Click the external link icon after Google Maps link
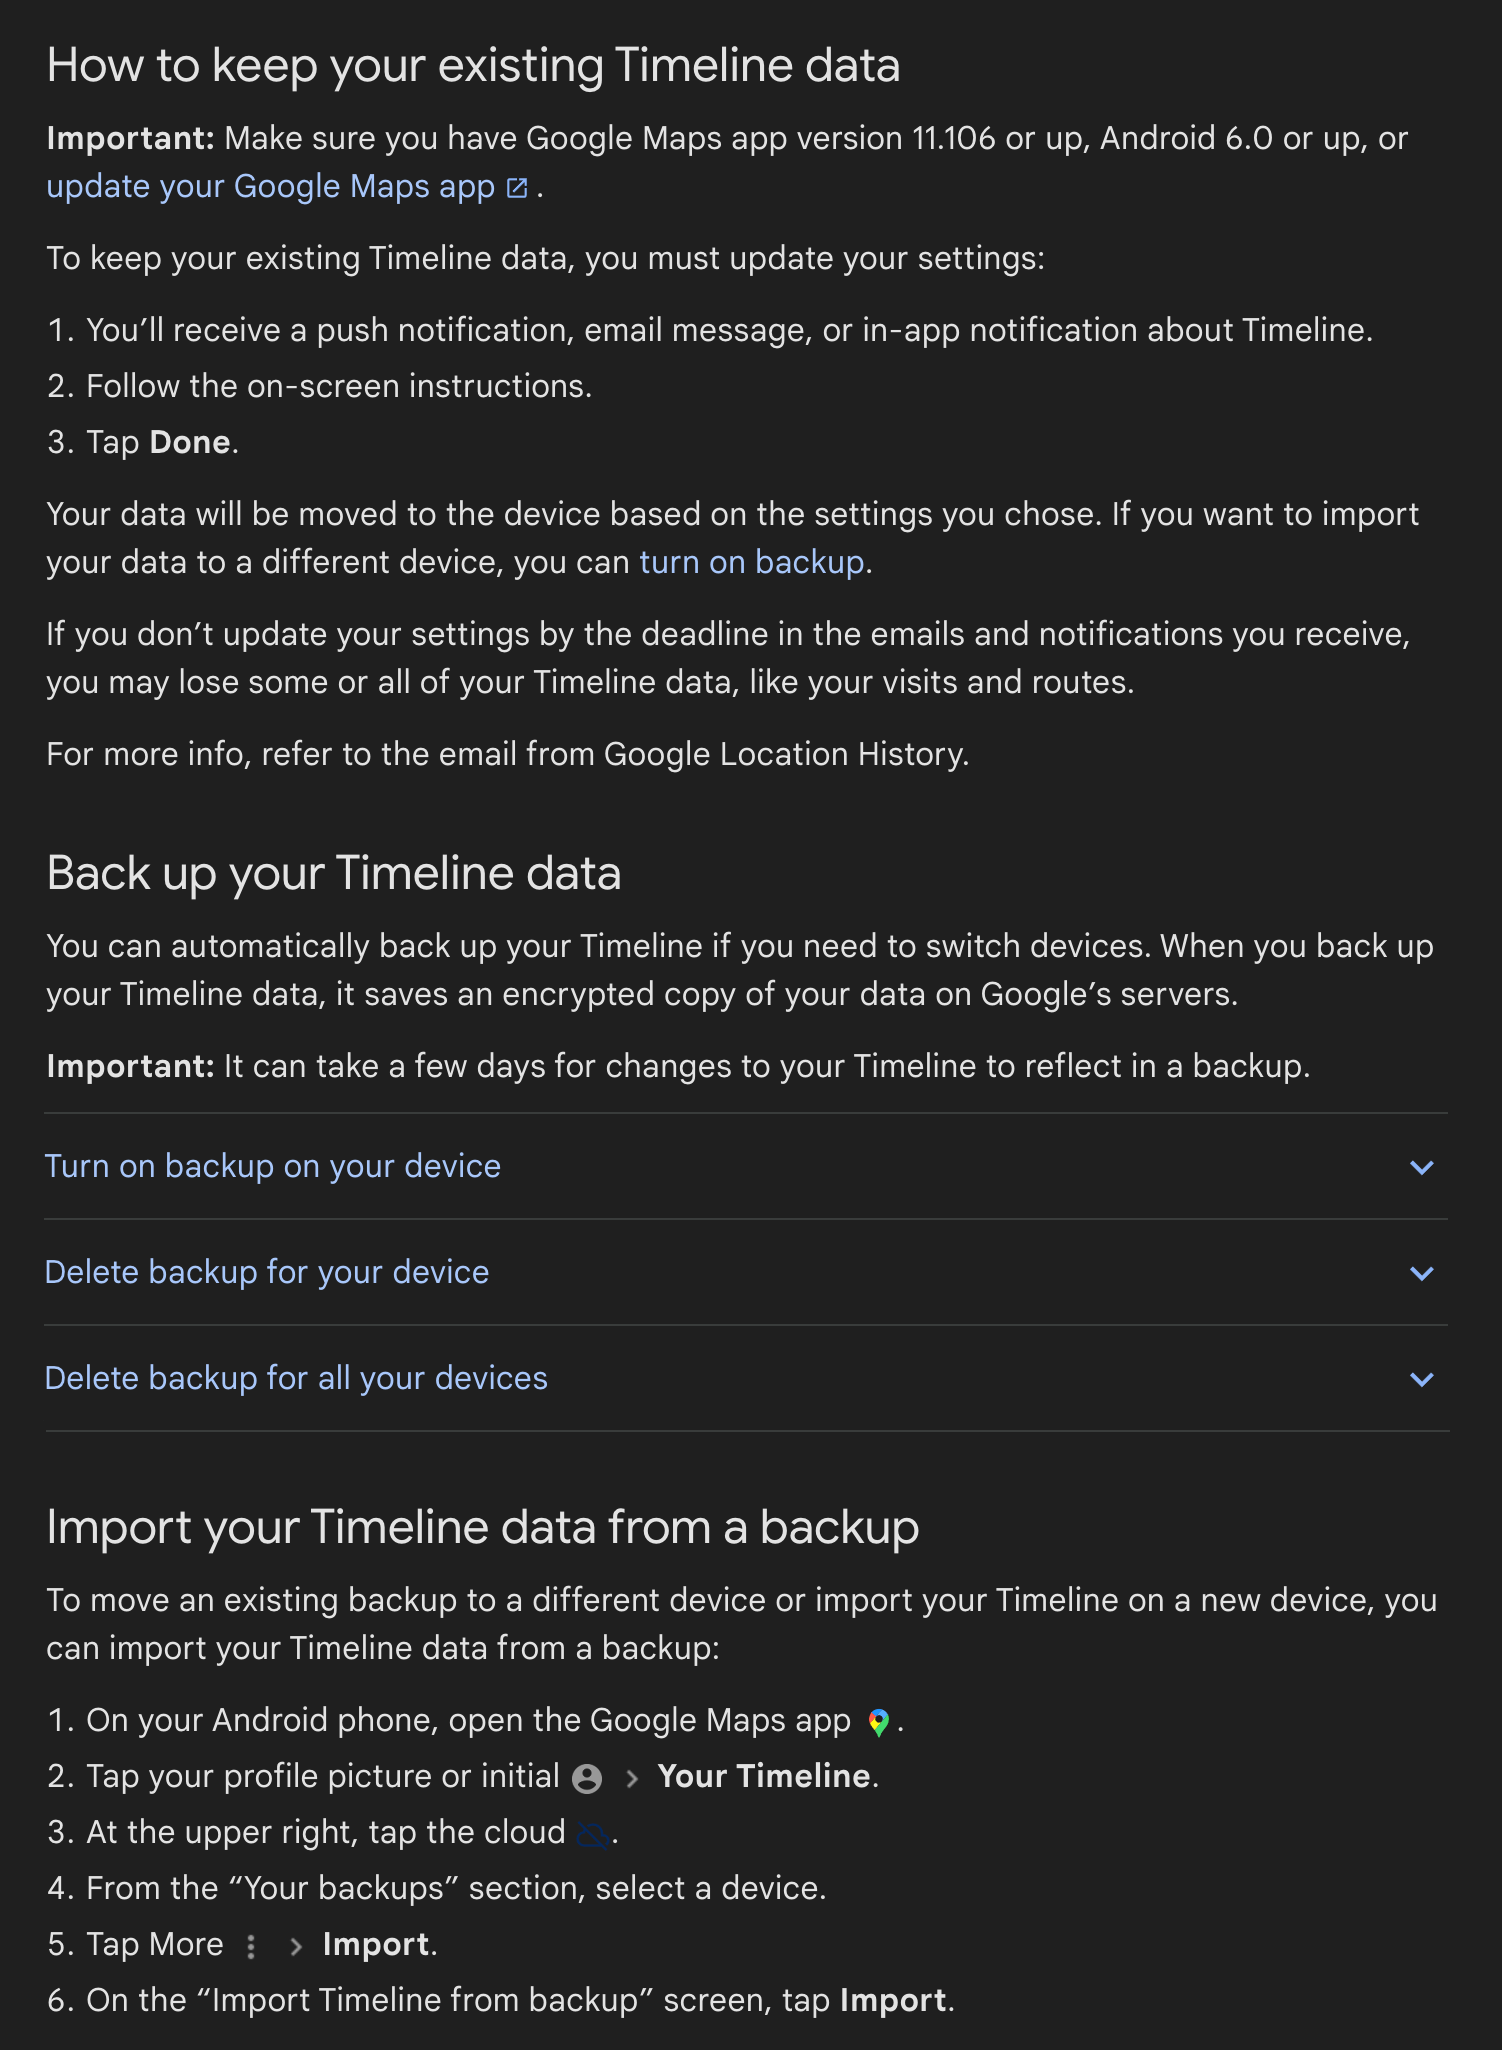This screenshot has width=1502, height=2050. pos(515,185)
